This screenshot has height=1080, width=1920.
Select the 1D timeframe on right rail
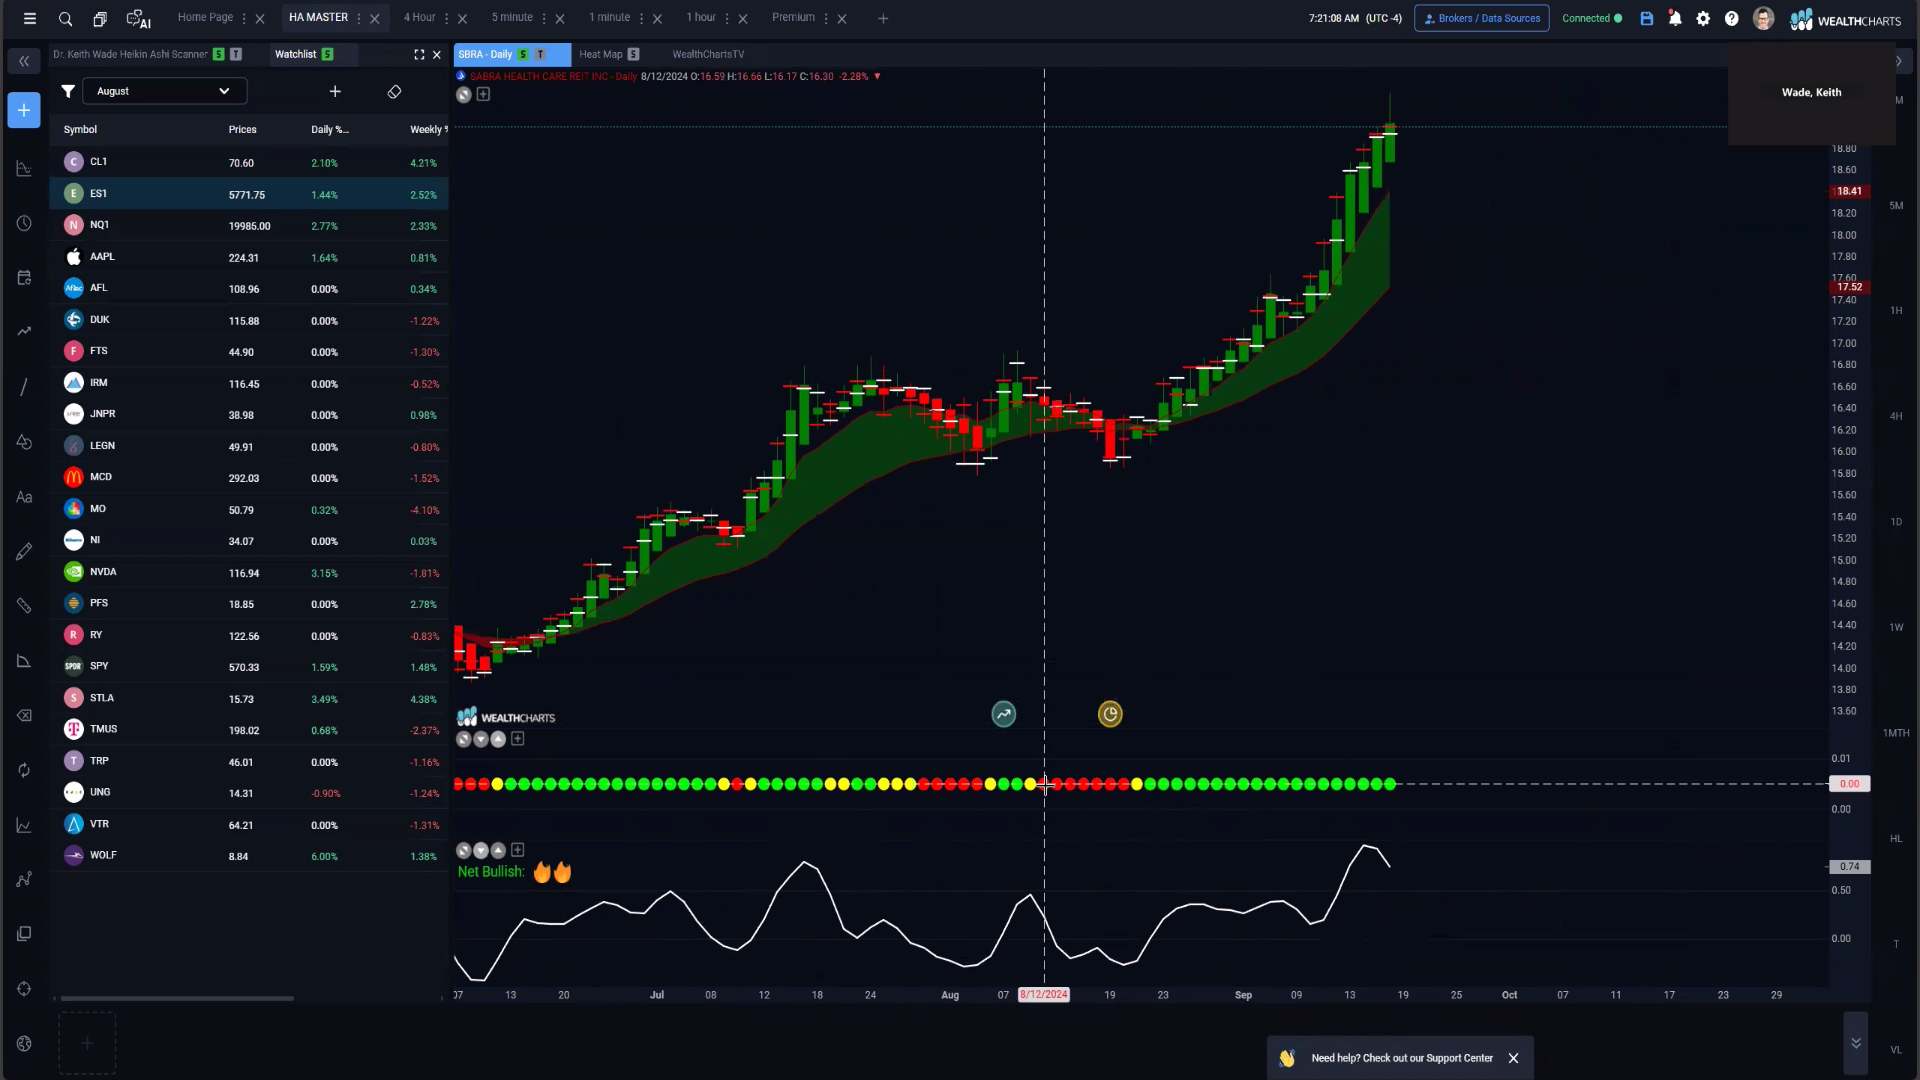[x=1896, y=522]
